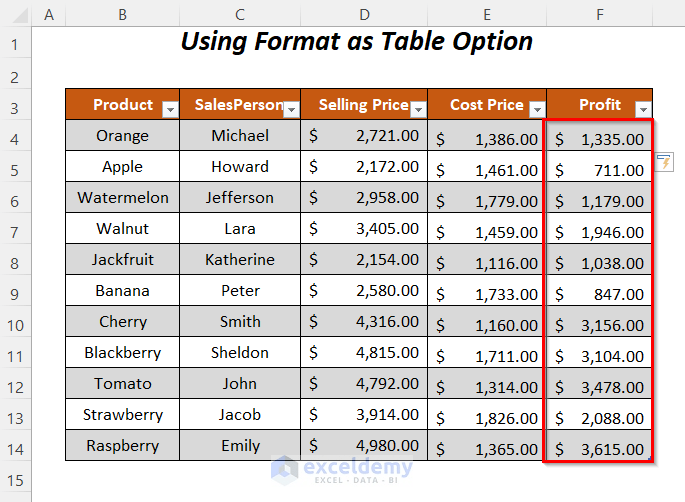
Task: Select the 'Howard' salesperson cell
Action: [240, 166]
